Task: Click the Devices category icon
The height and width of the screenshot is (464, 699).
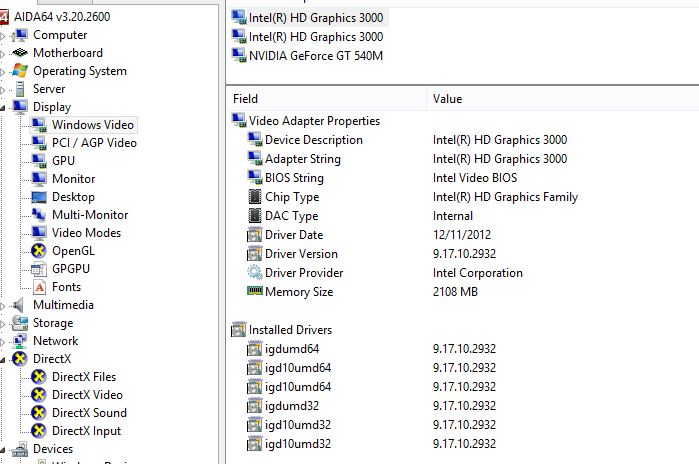Action: (20, 449)
